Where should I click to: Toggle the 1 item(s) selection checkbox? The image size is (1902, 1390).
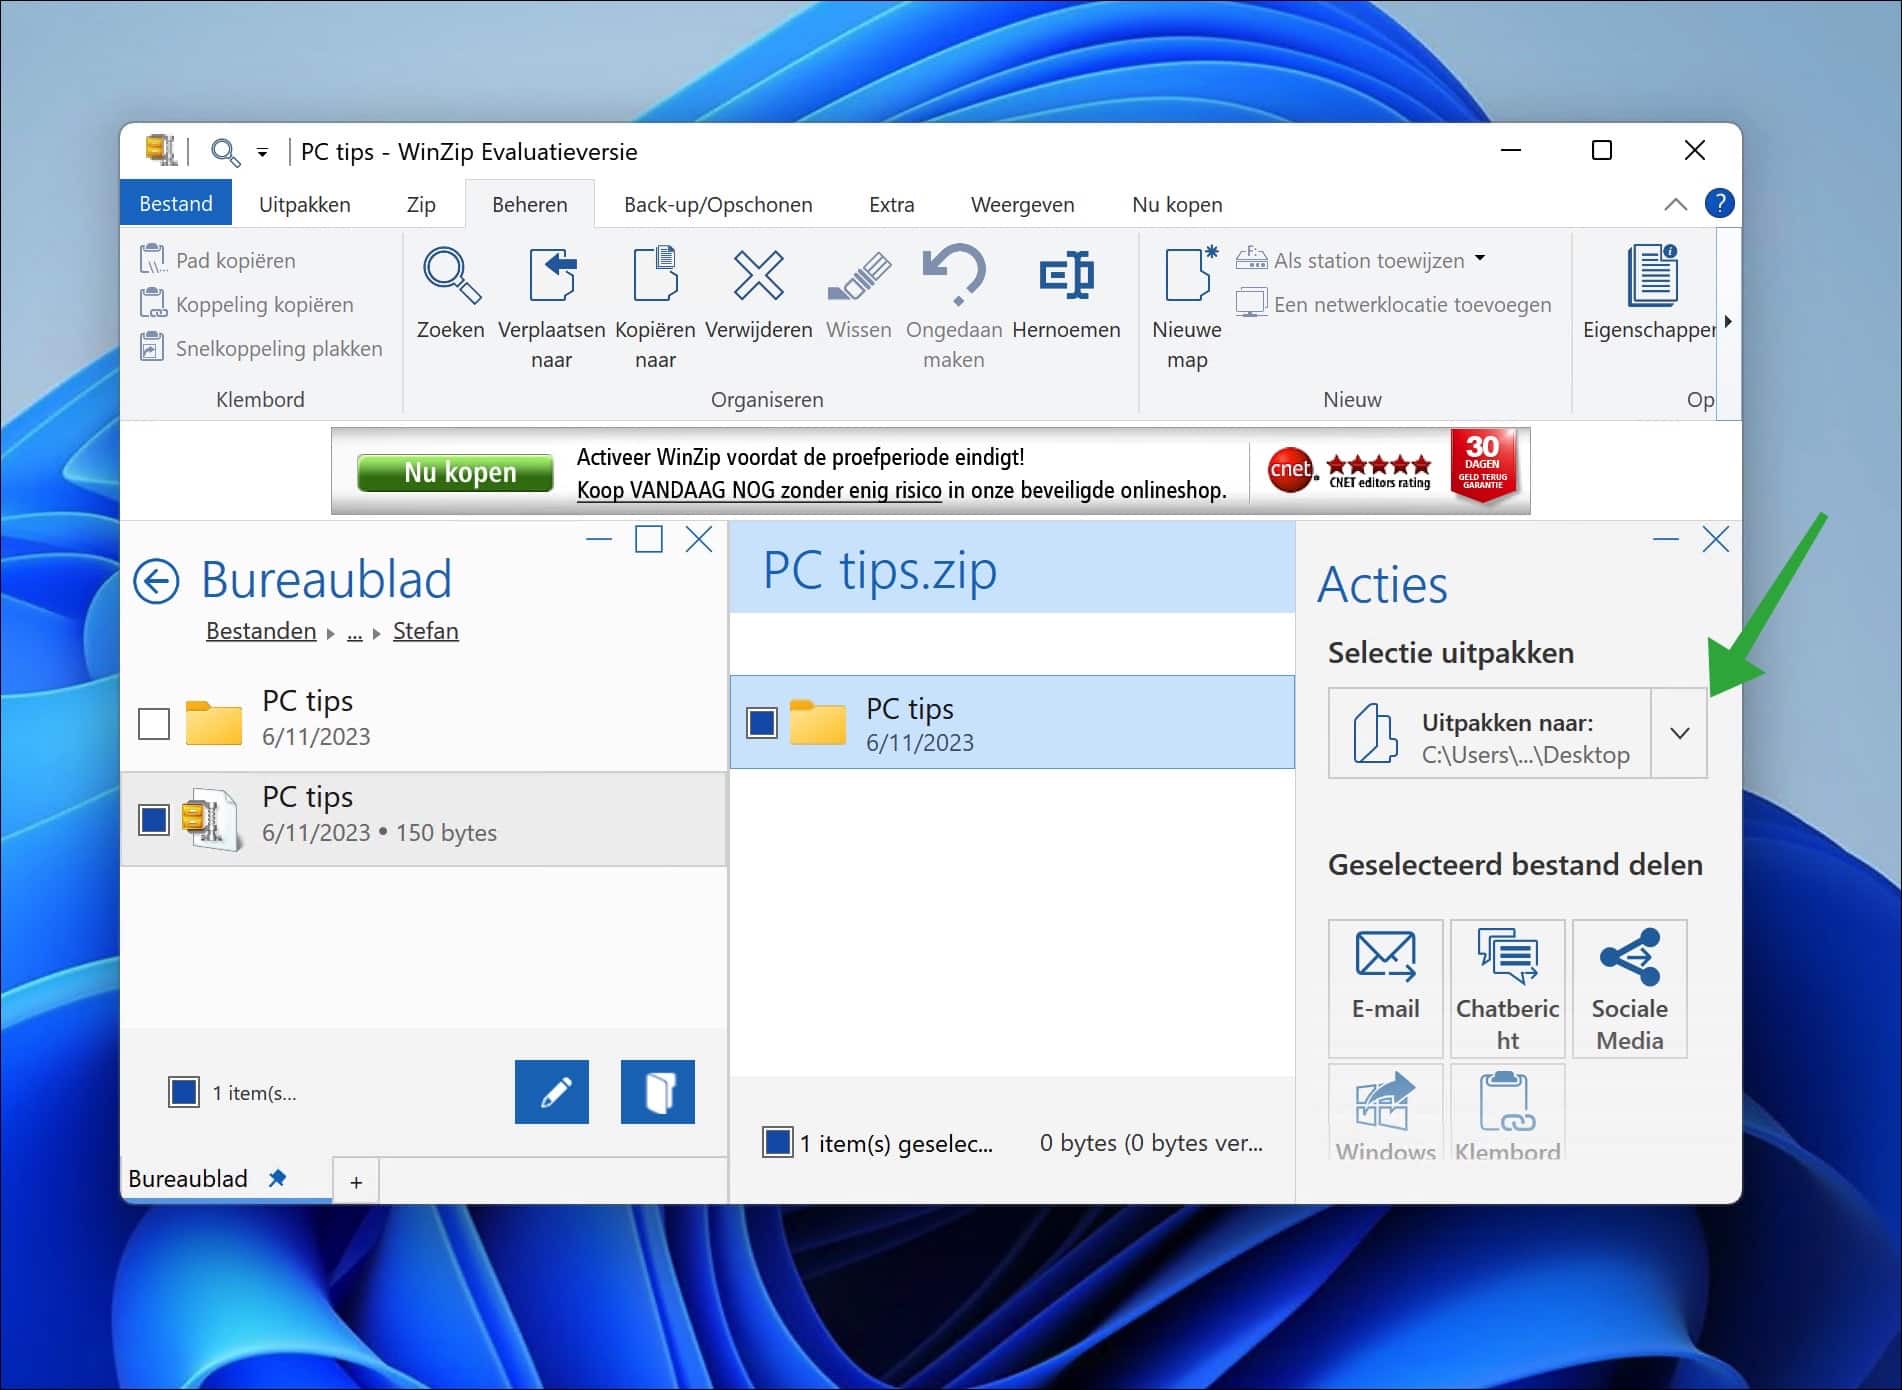pyautogui.click(x=183, y=1092)
